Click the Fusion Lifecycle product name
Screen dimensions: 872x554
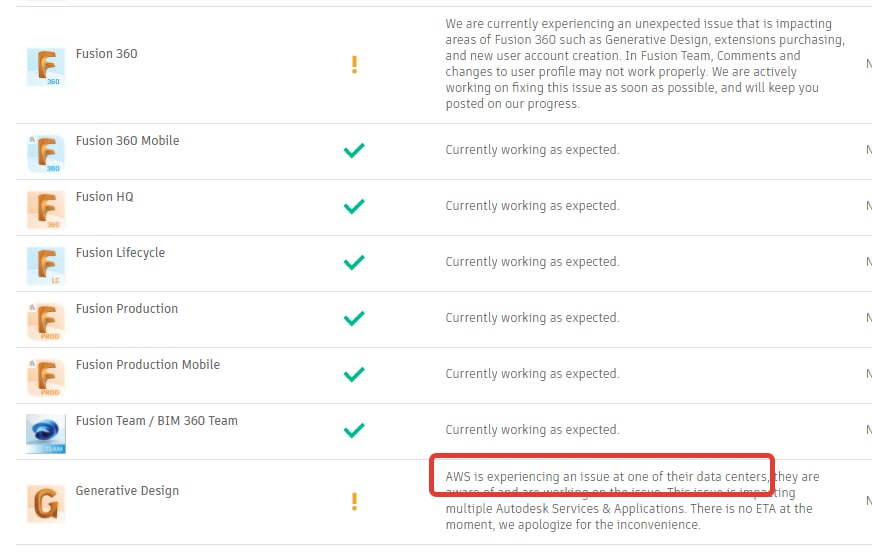[120, 253]
